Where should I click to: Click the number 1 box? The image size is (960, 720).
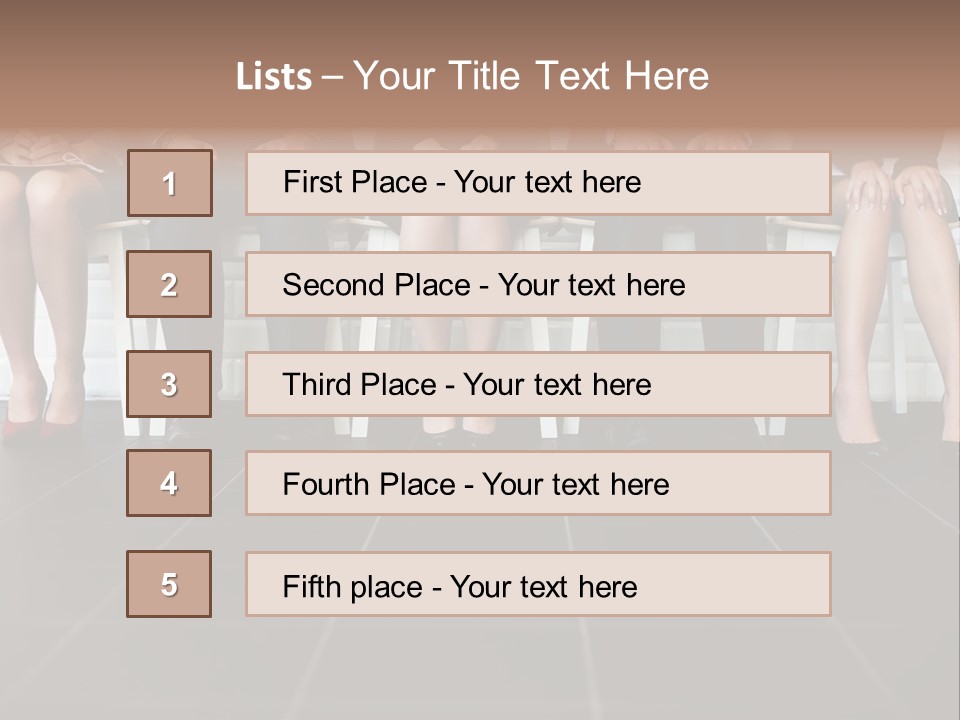pos(170,183)
